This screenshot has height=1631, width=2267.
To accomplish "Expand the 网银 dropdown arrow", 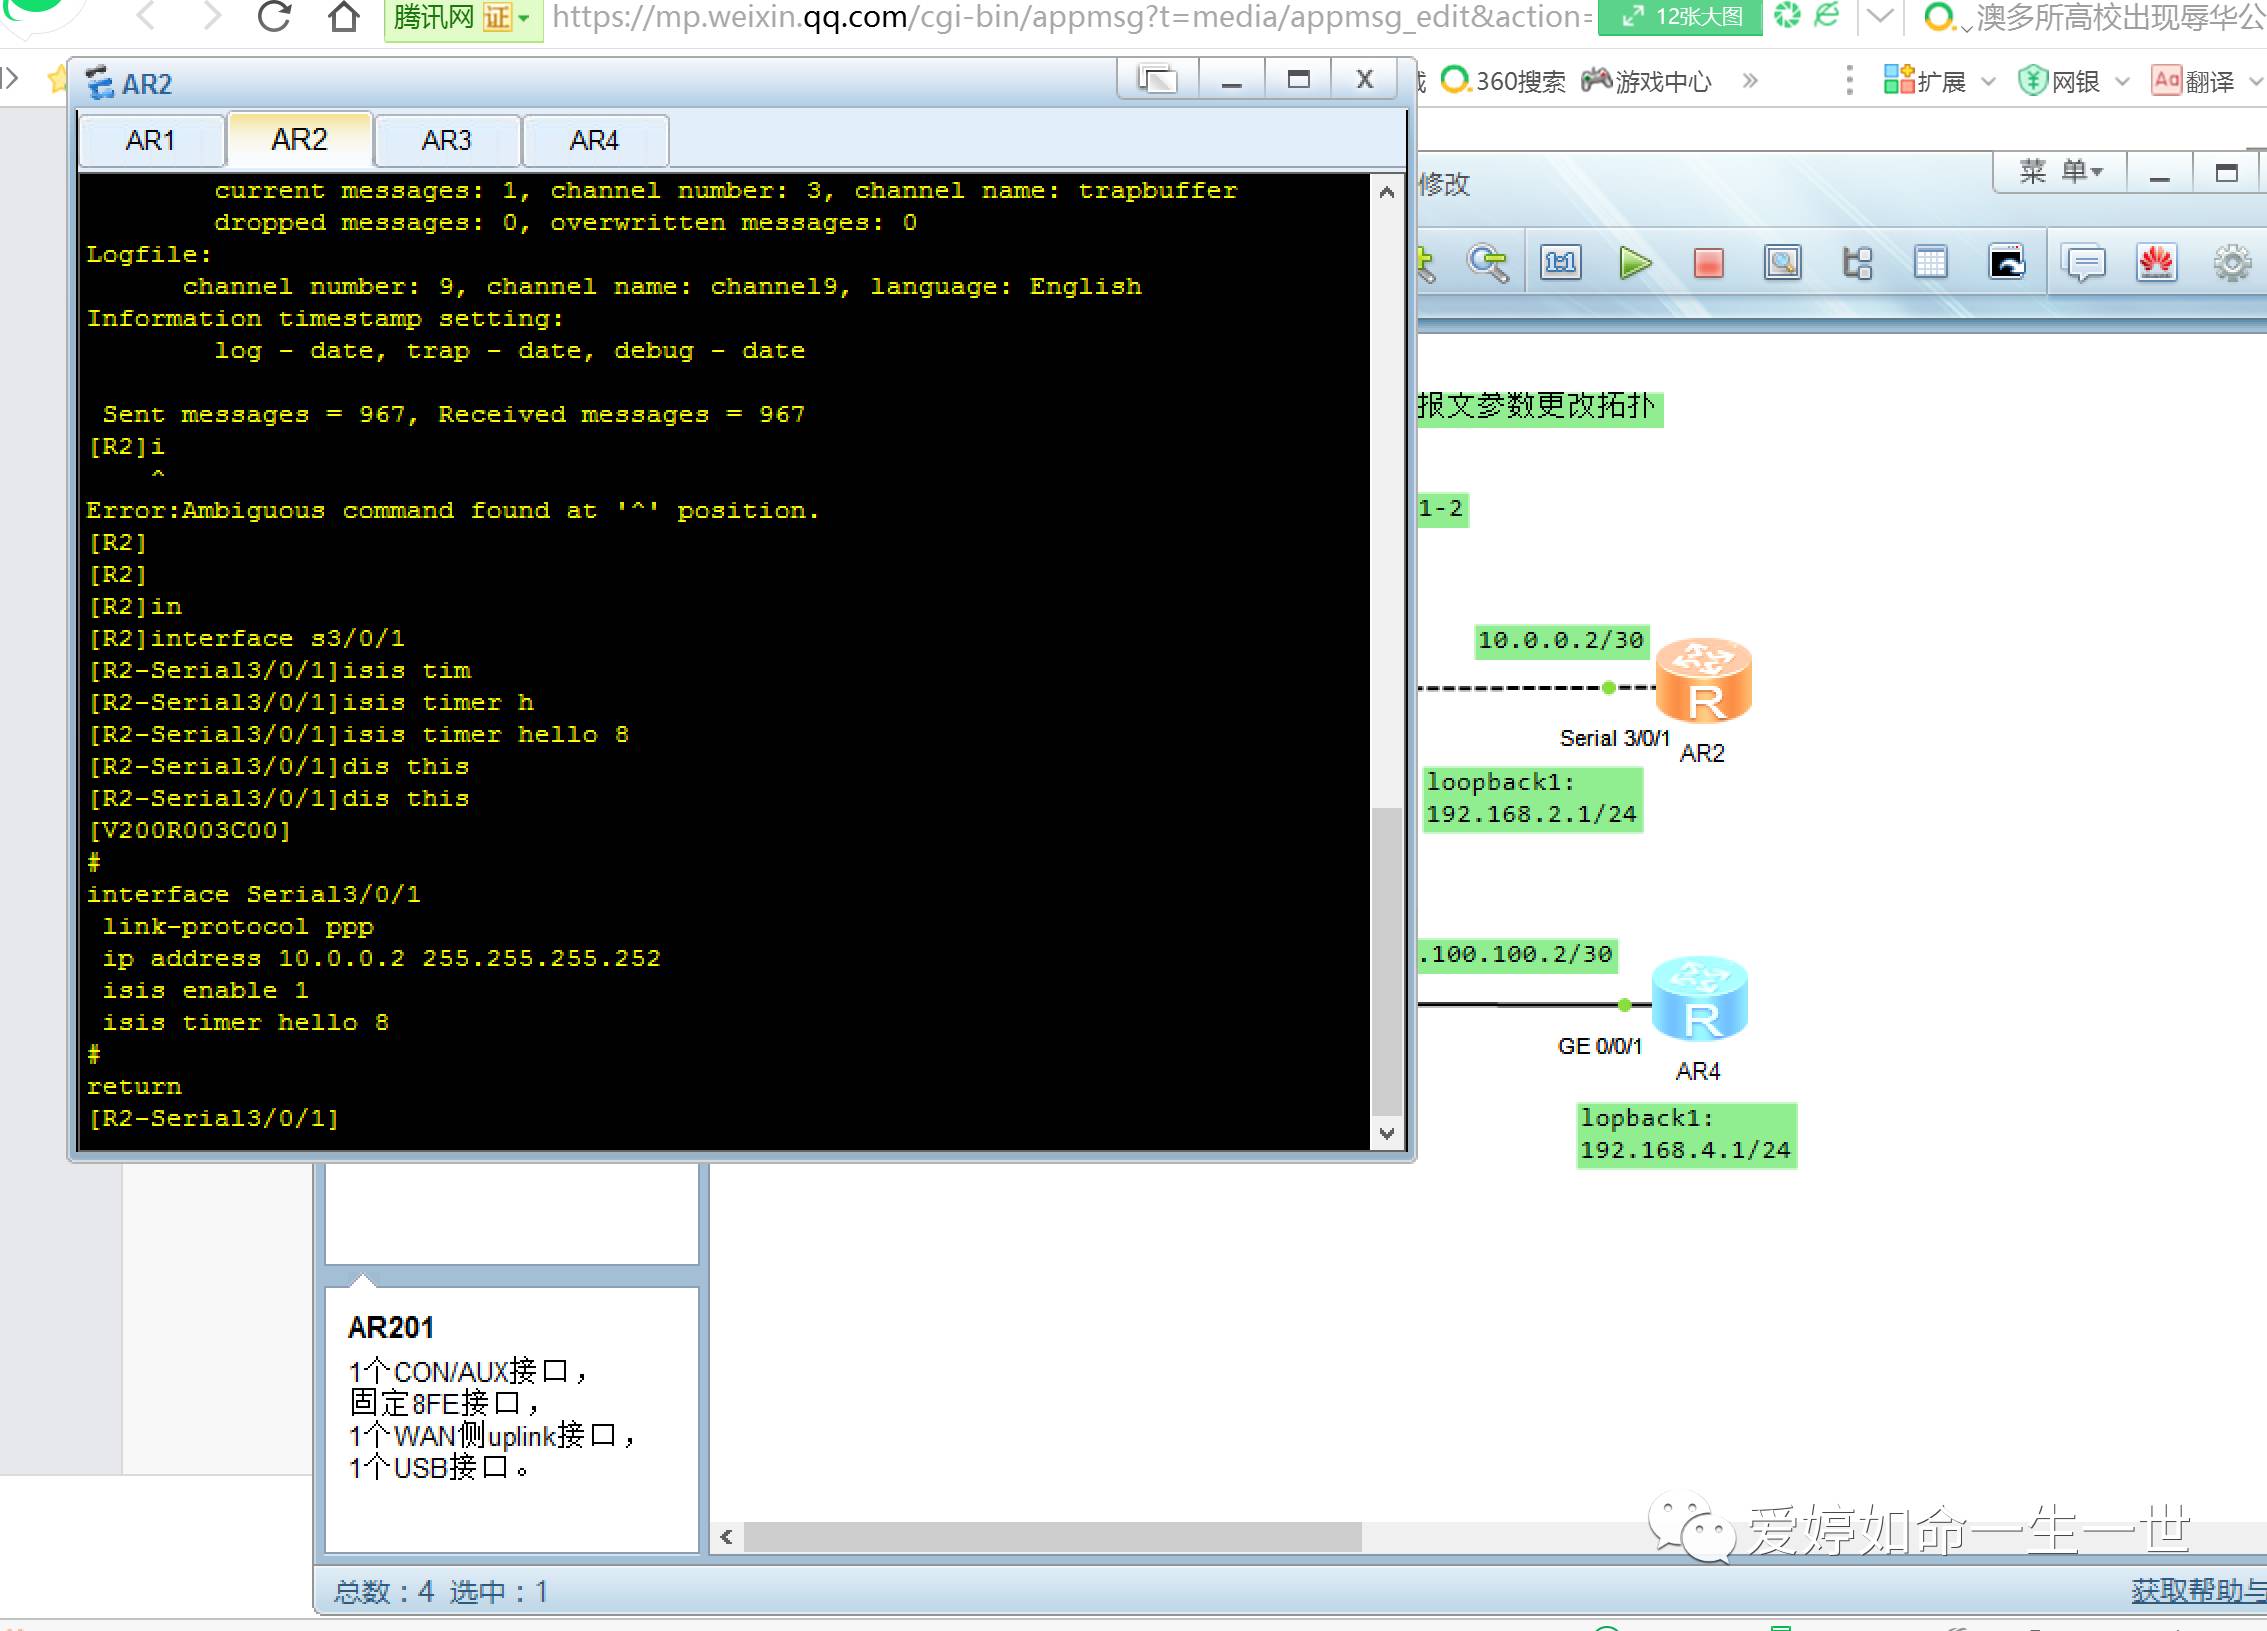I will tap(2122, 82).
